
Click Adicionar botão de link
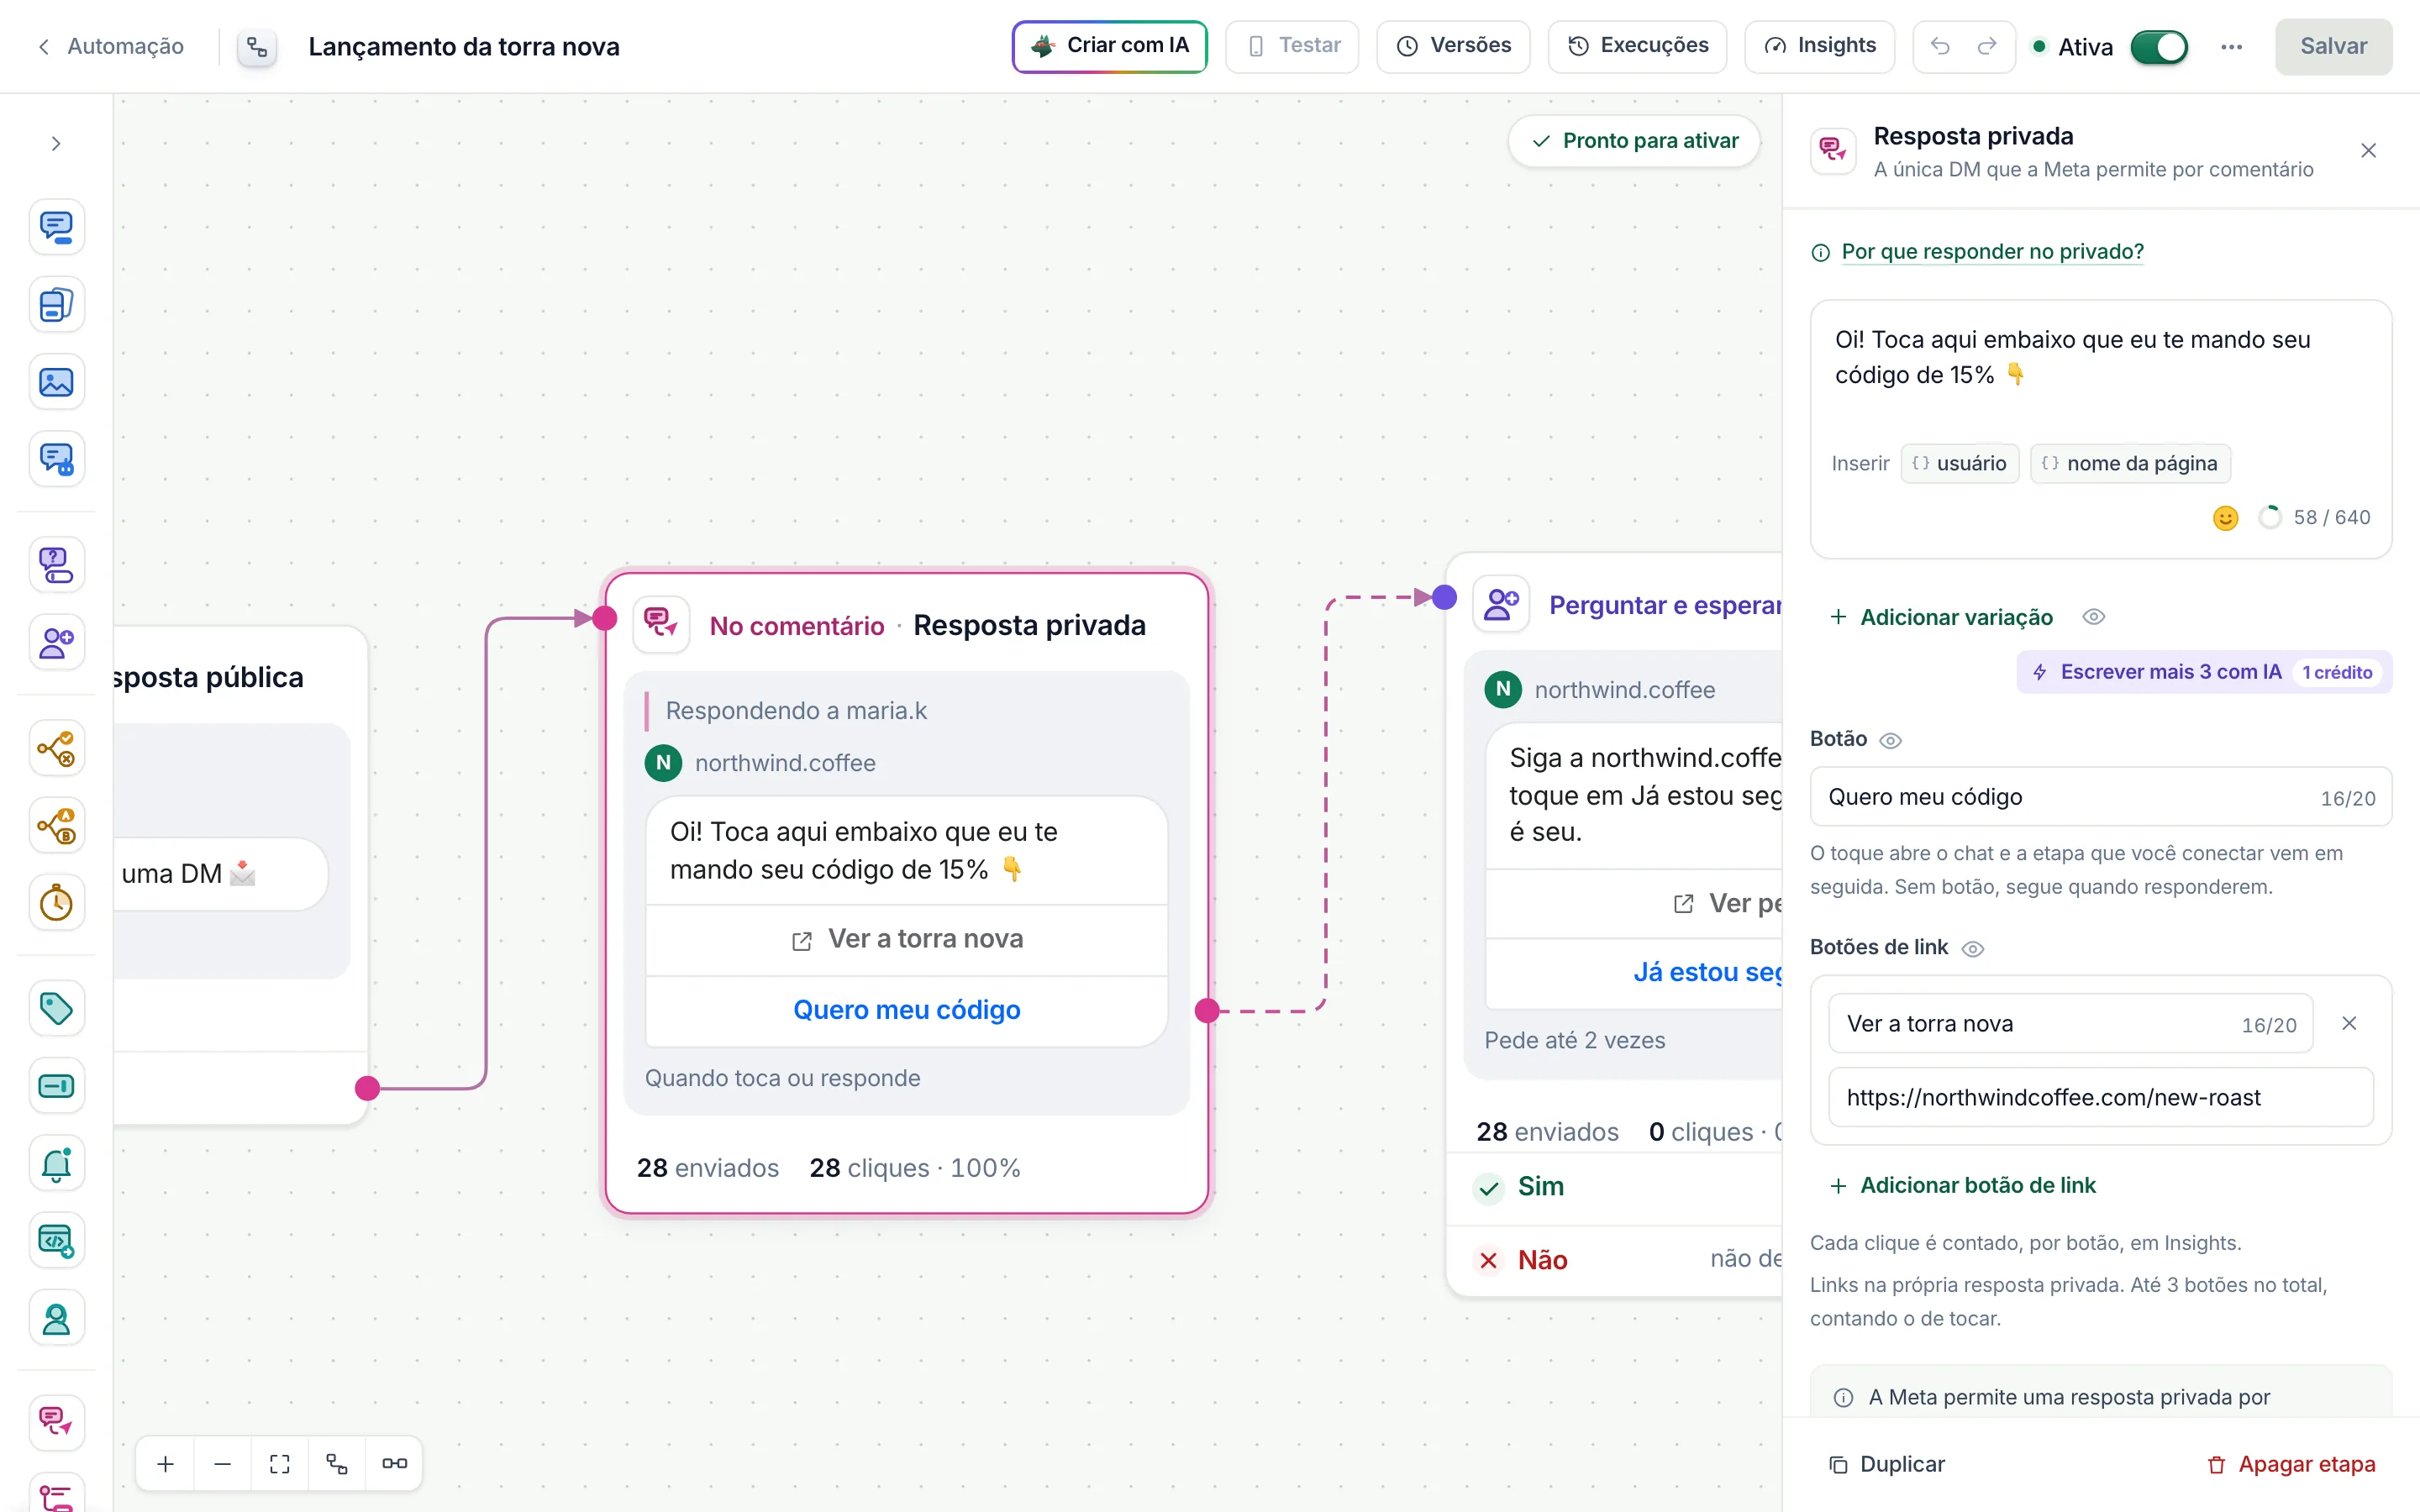tap(1962, 1186)
